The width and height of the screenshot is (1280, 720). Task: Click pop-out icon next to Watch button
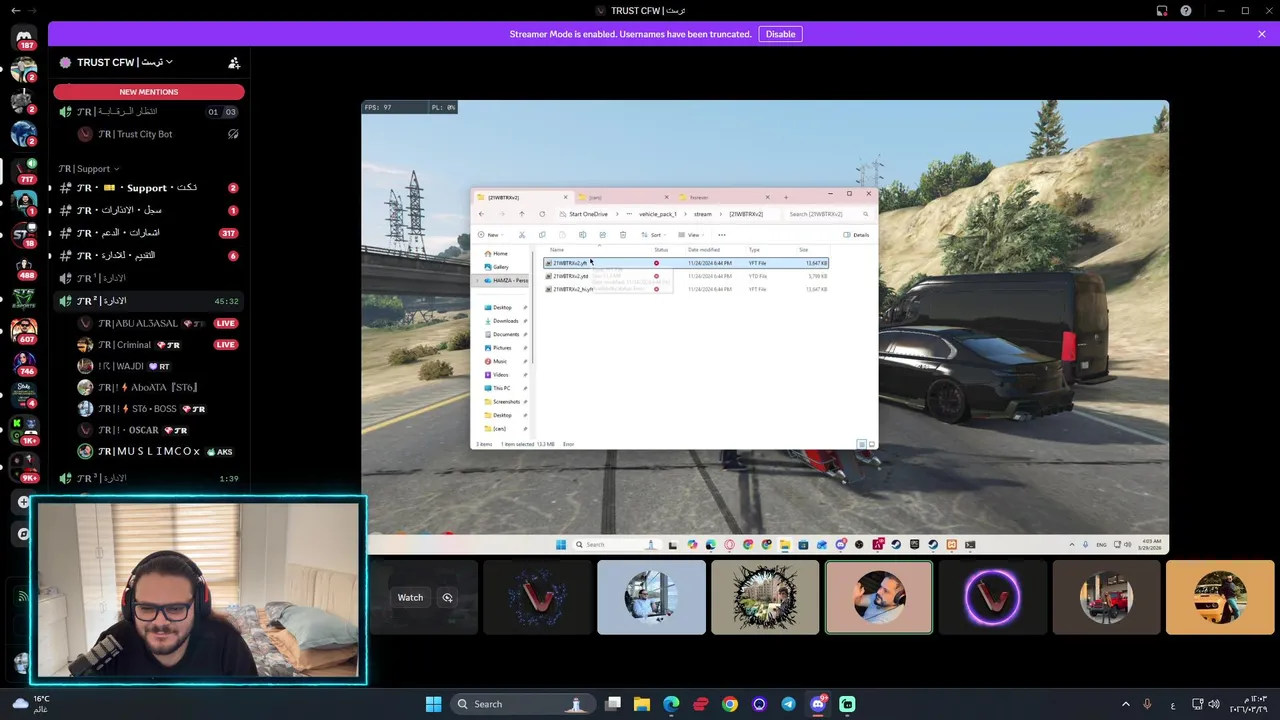(x=447, y=597)
